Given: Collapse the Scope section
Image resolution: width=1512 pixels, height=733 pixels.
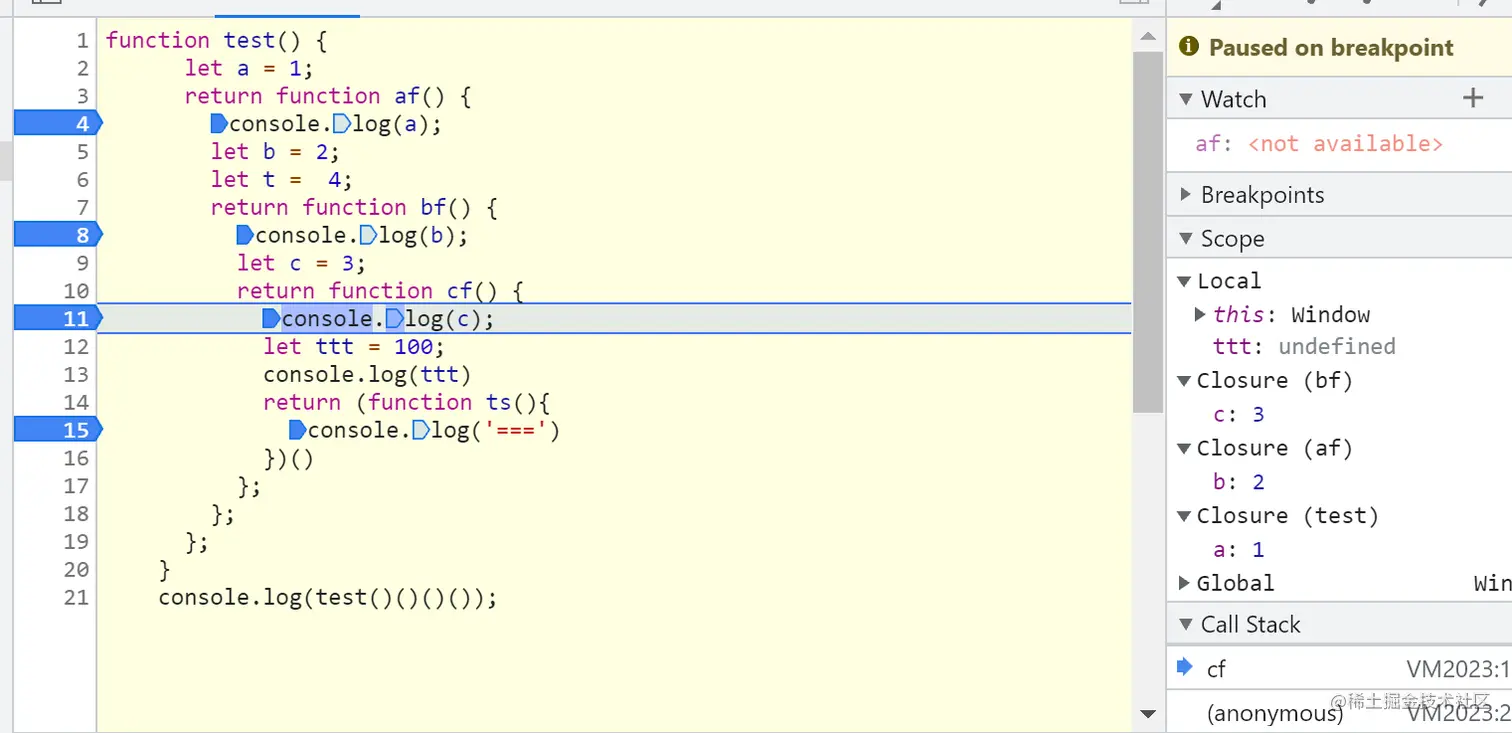Looking at the screenshot, I should pyautogui.click(x=1186, y=239).
